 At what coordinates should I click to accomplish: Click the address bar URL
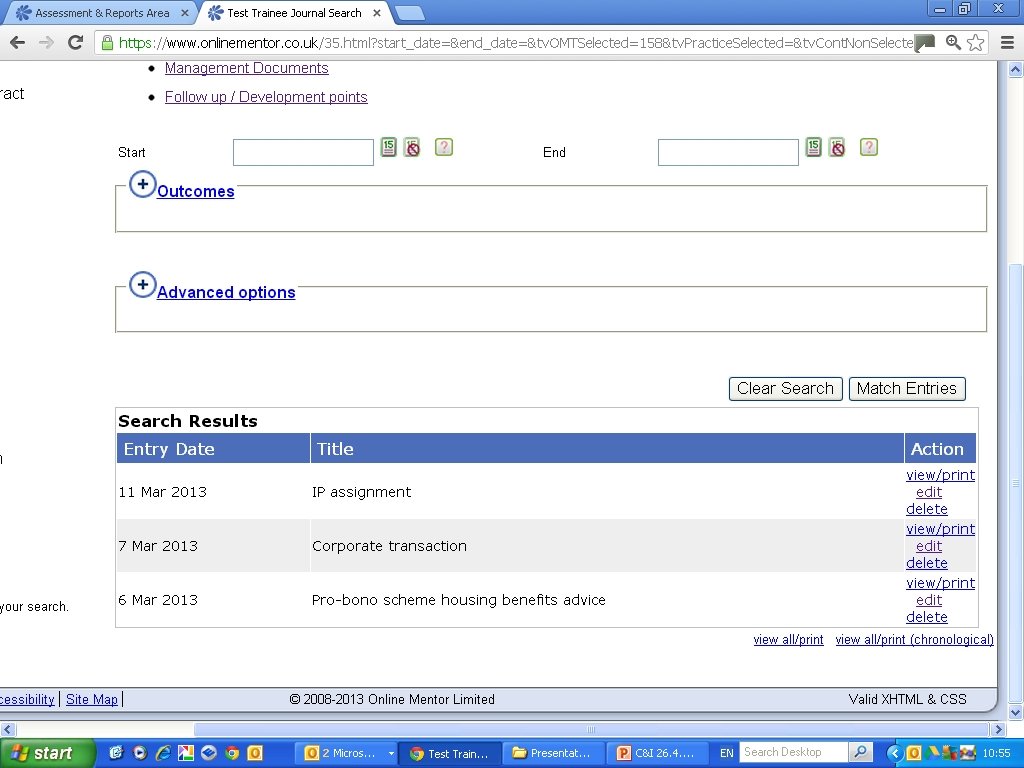point(516,42)
